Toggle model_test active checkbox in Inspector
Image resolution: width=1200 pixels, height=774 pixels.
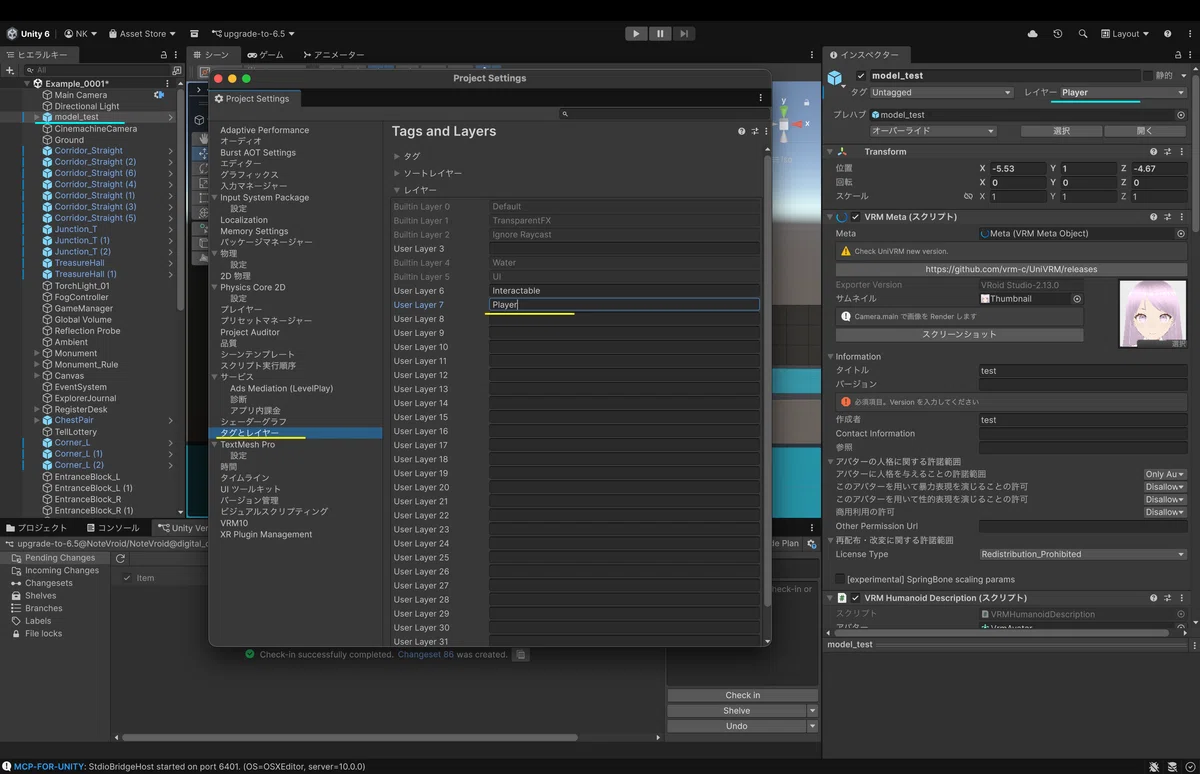click(861, 76)
